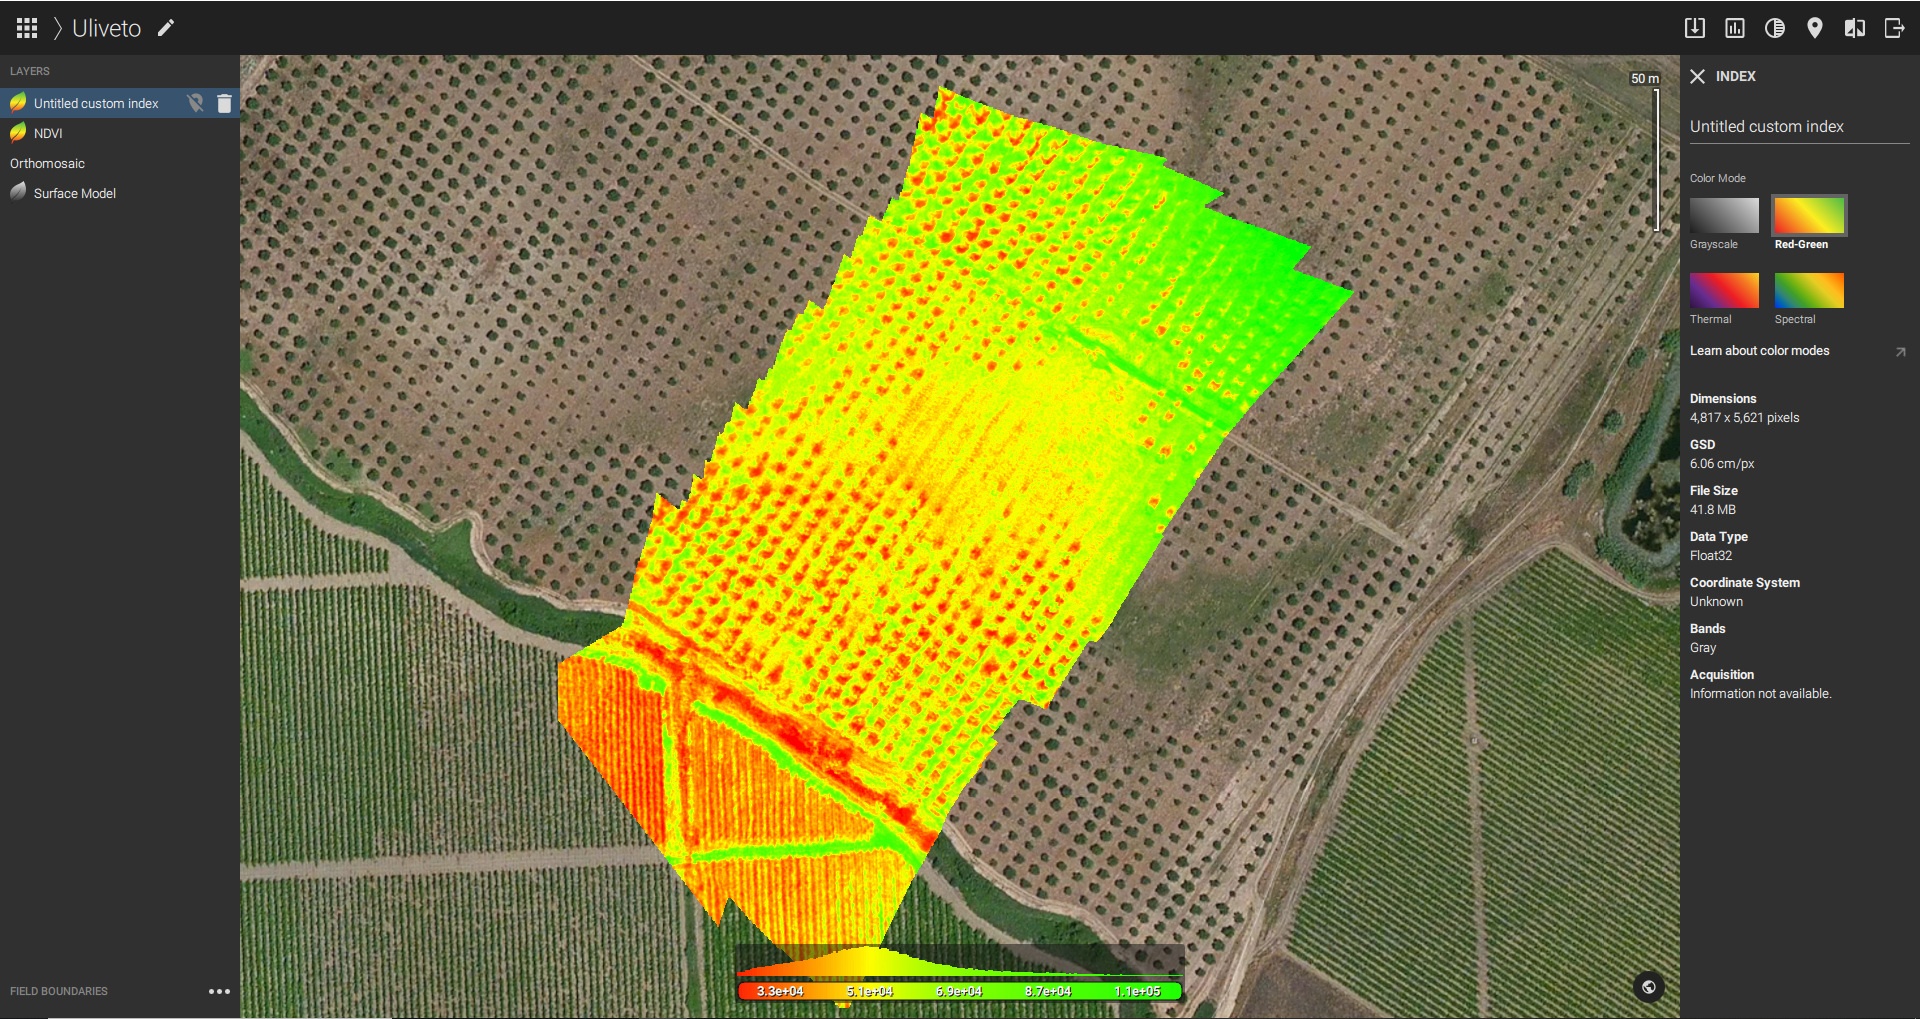Choose the Thermal color mode swatch
This screenshot has height=1019, width=1920.
coord(1724,290)
